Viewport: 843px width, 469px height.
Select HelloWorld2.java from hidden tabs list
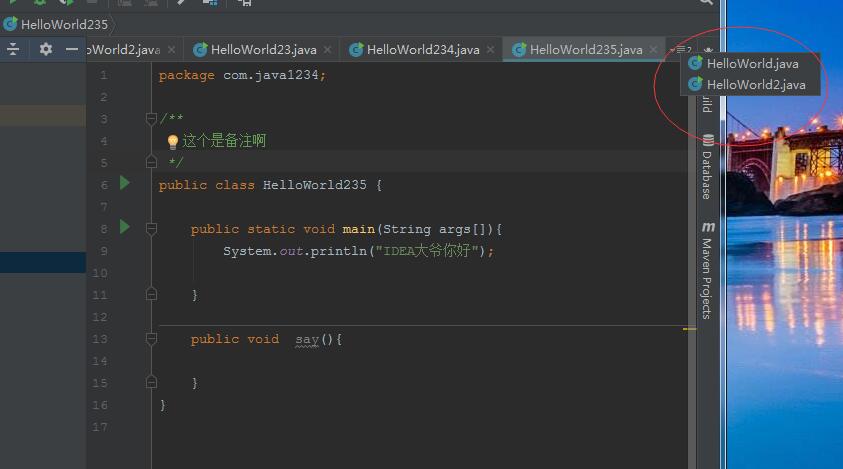point(755,85)
